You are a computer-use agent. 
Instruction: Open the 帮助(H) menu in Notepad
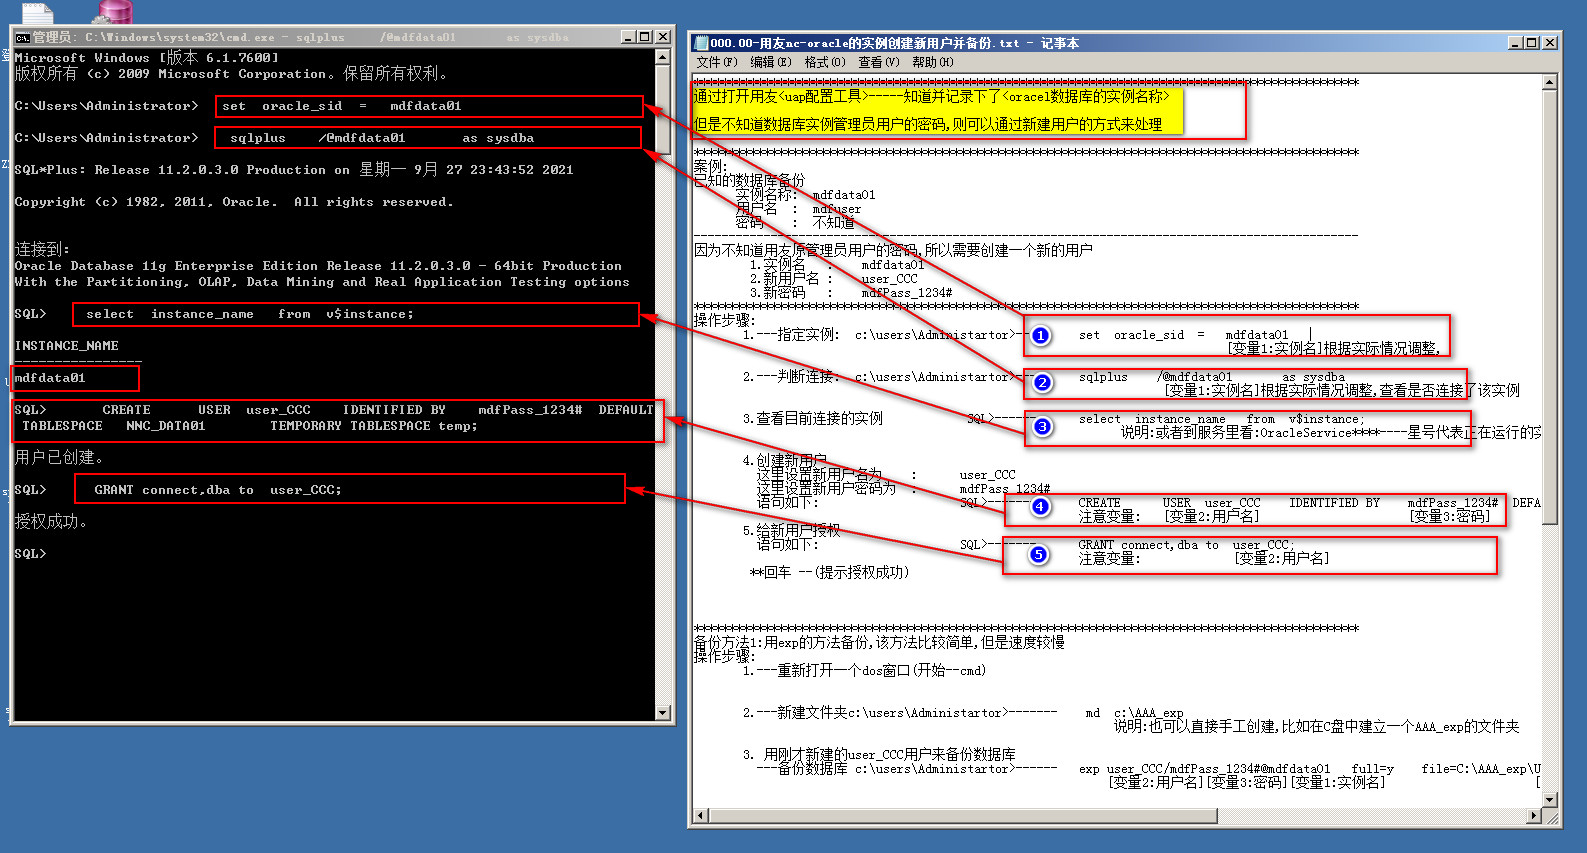point(932,62)
